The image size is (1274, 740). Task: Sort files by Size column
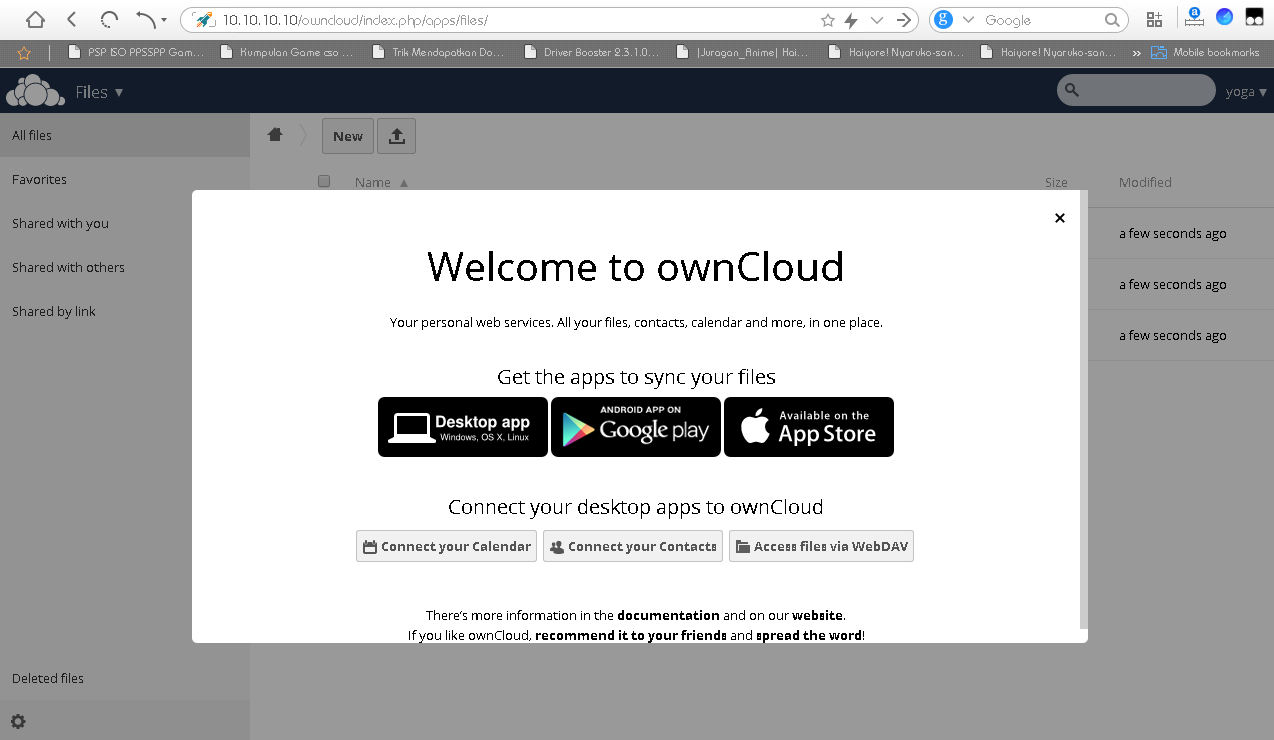[x=1056, y=182]
